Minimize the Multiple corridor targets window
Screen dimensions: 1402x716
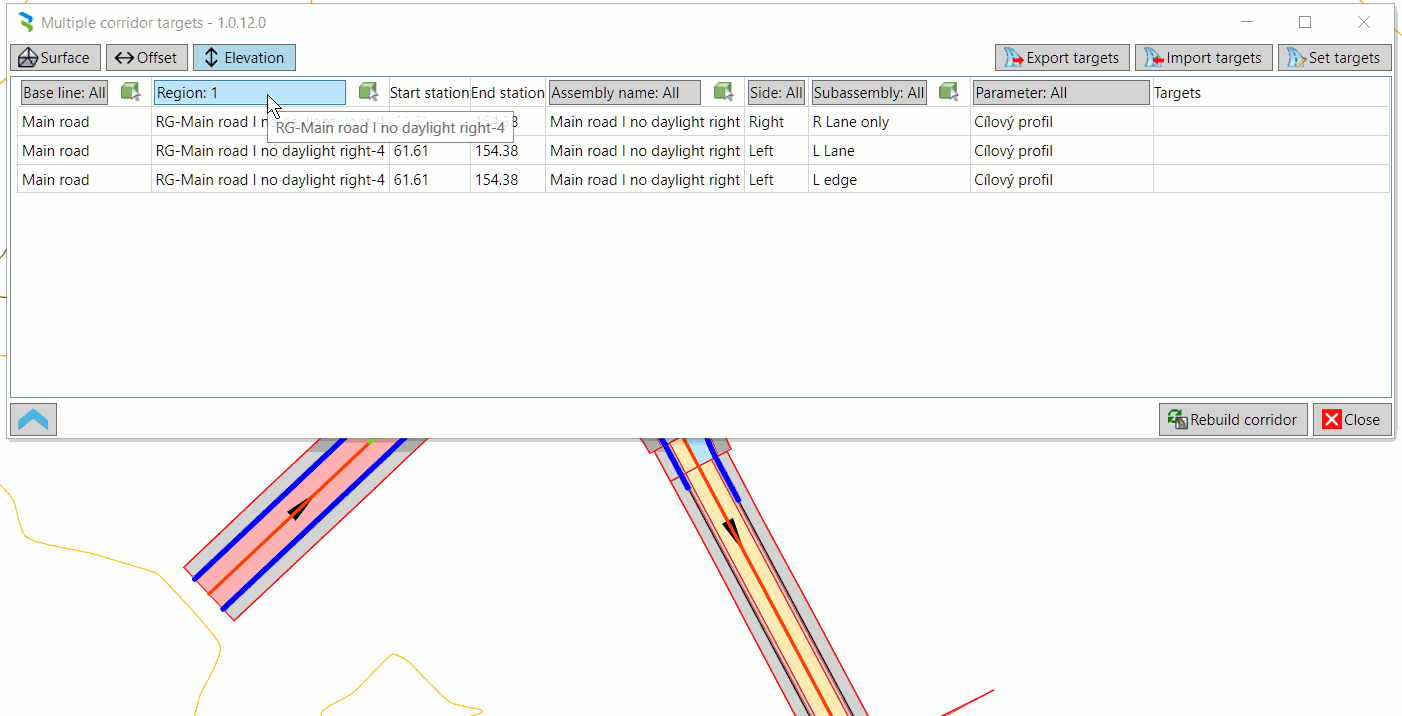(x=1247, y=22)
